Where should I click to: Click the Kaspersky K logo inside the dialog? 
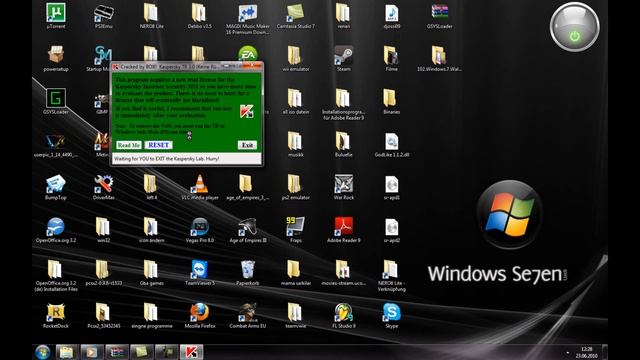247,111
